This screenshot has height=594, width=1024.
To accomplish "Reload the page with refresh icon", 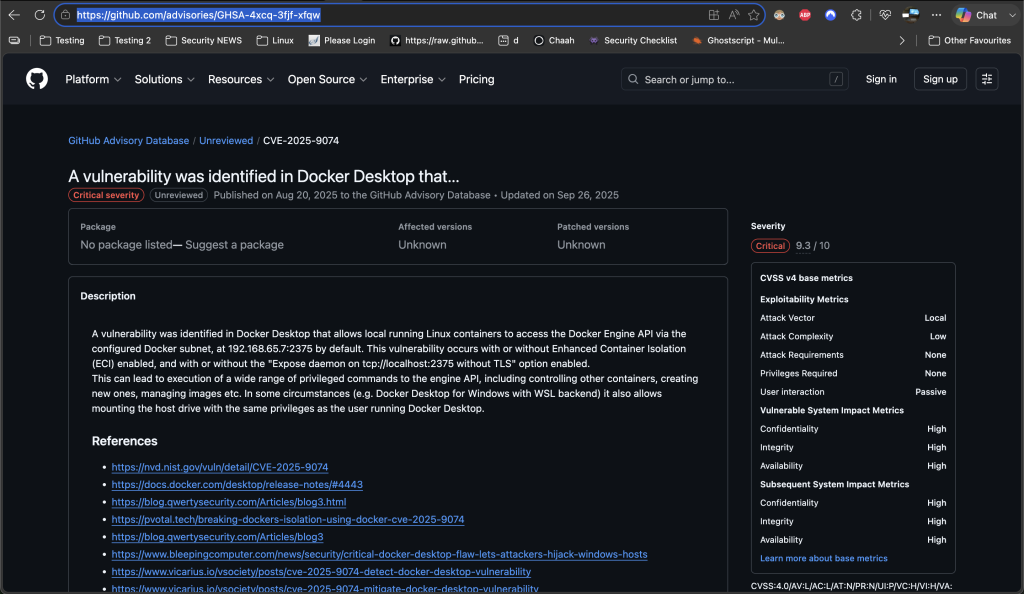I will click(x=40, y=14).
